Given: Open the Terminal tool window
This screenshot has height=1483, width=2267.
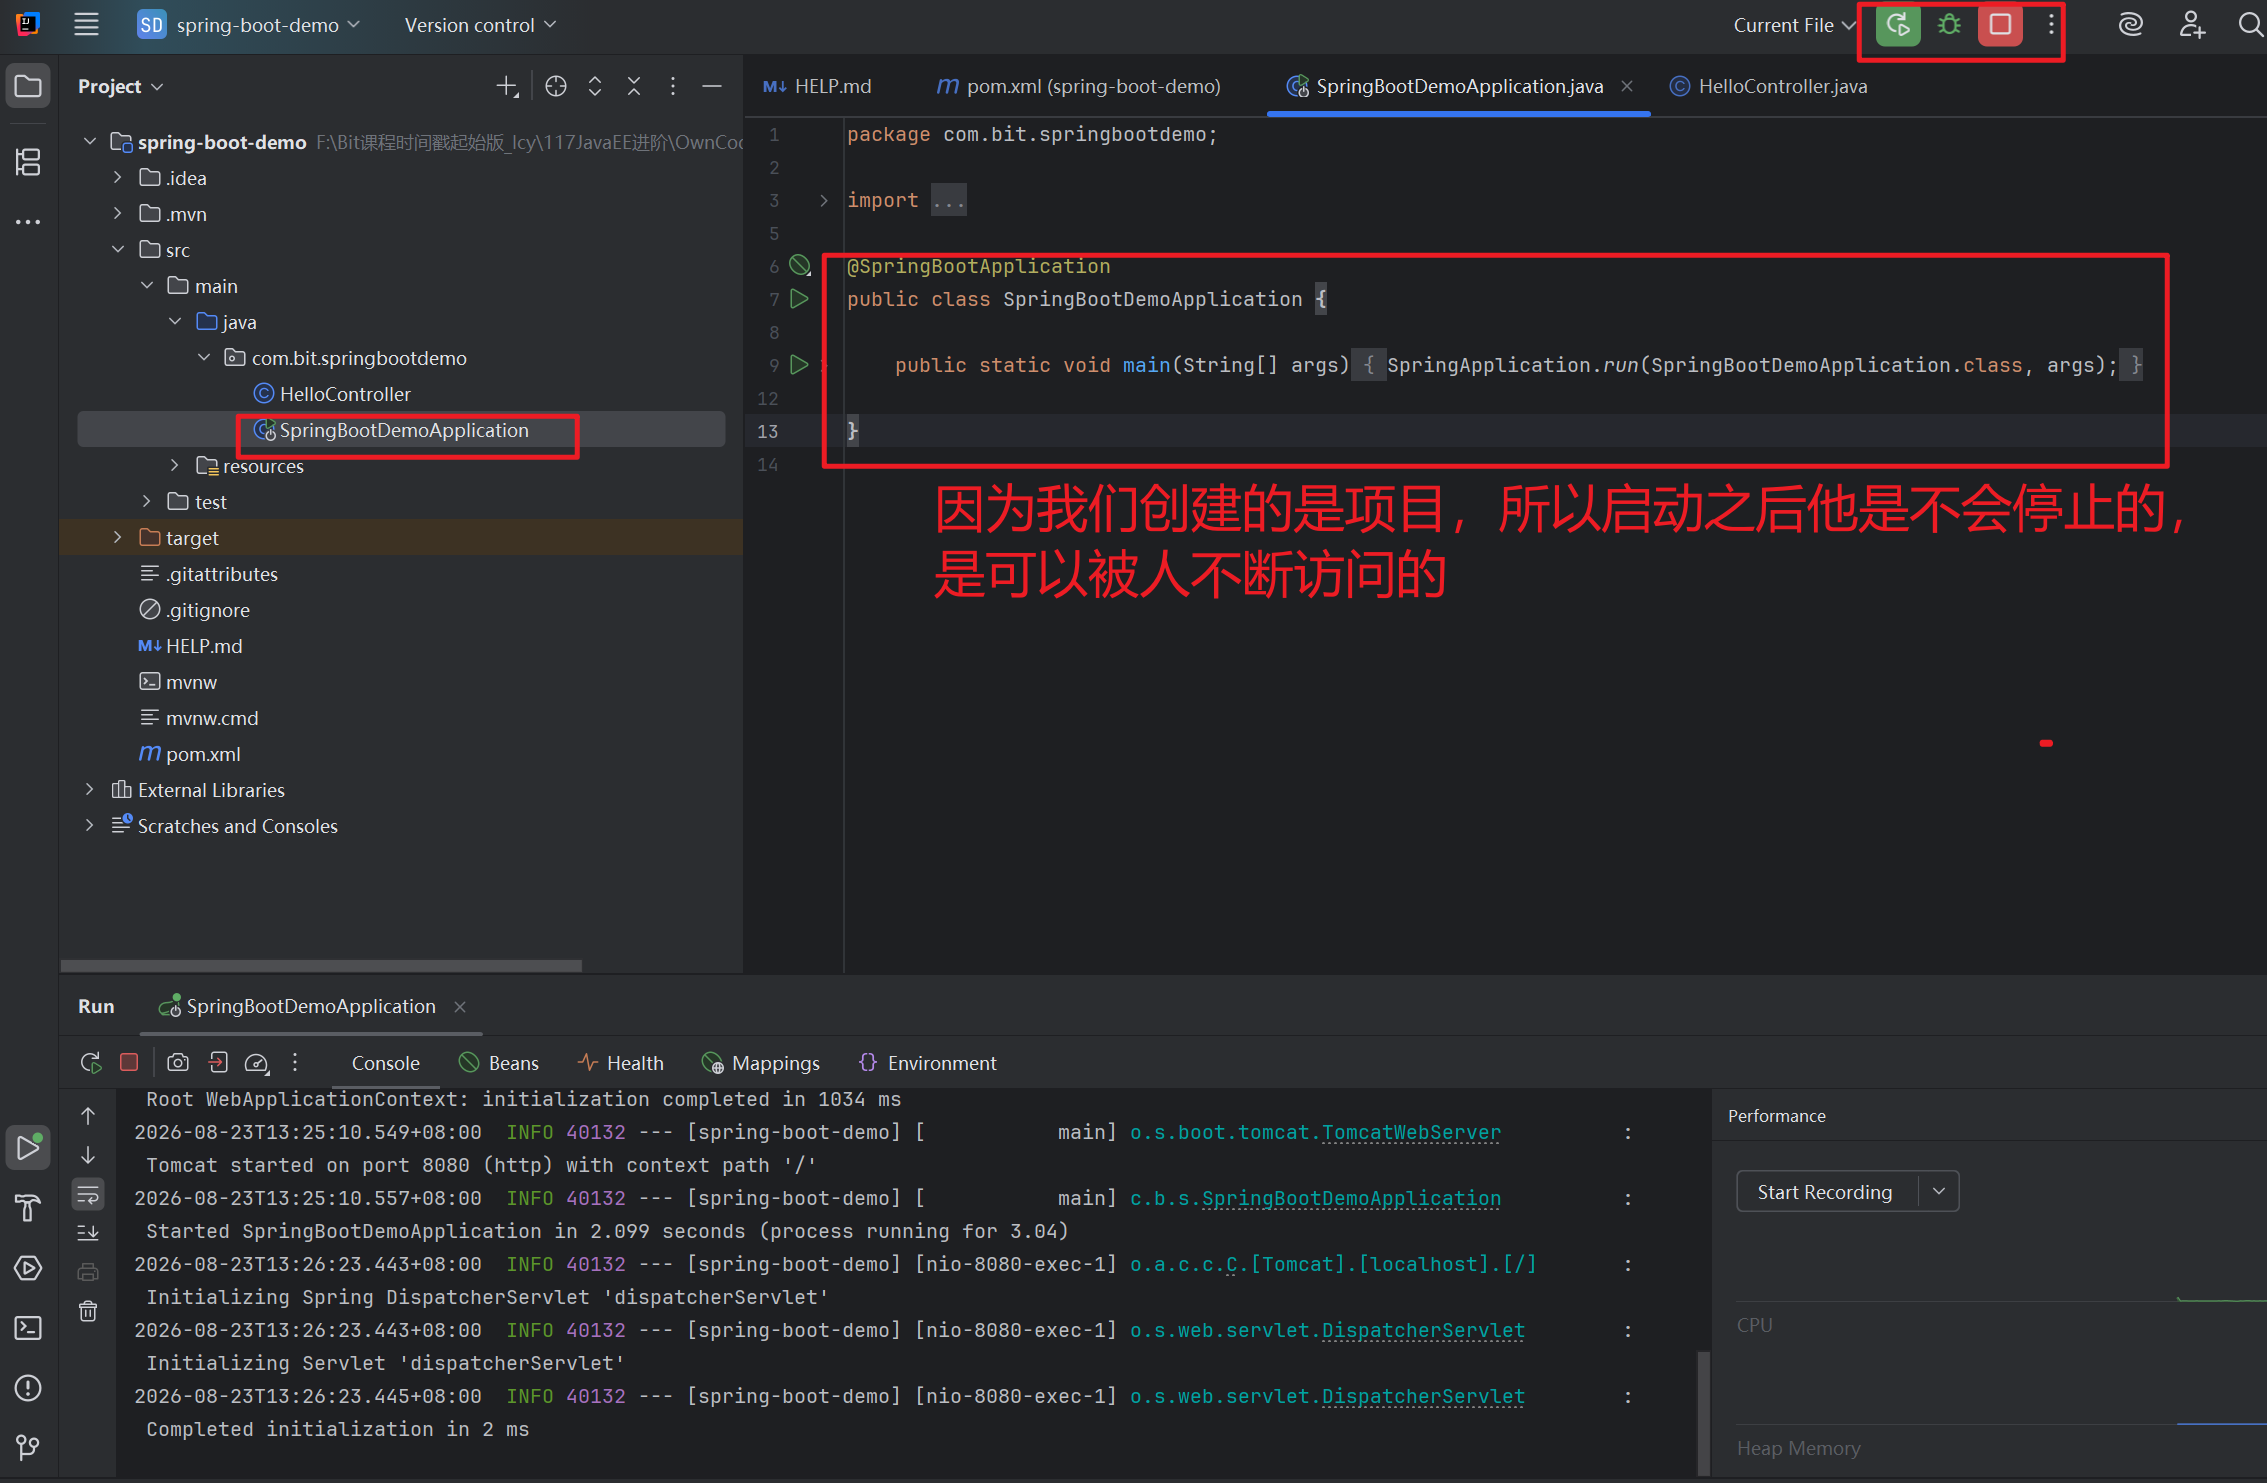Looking at the screenshot, I should 28,1328.
